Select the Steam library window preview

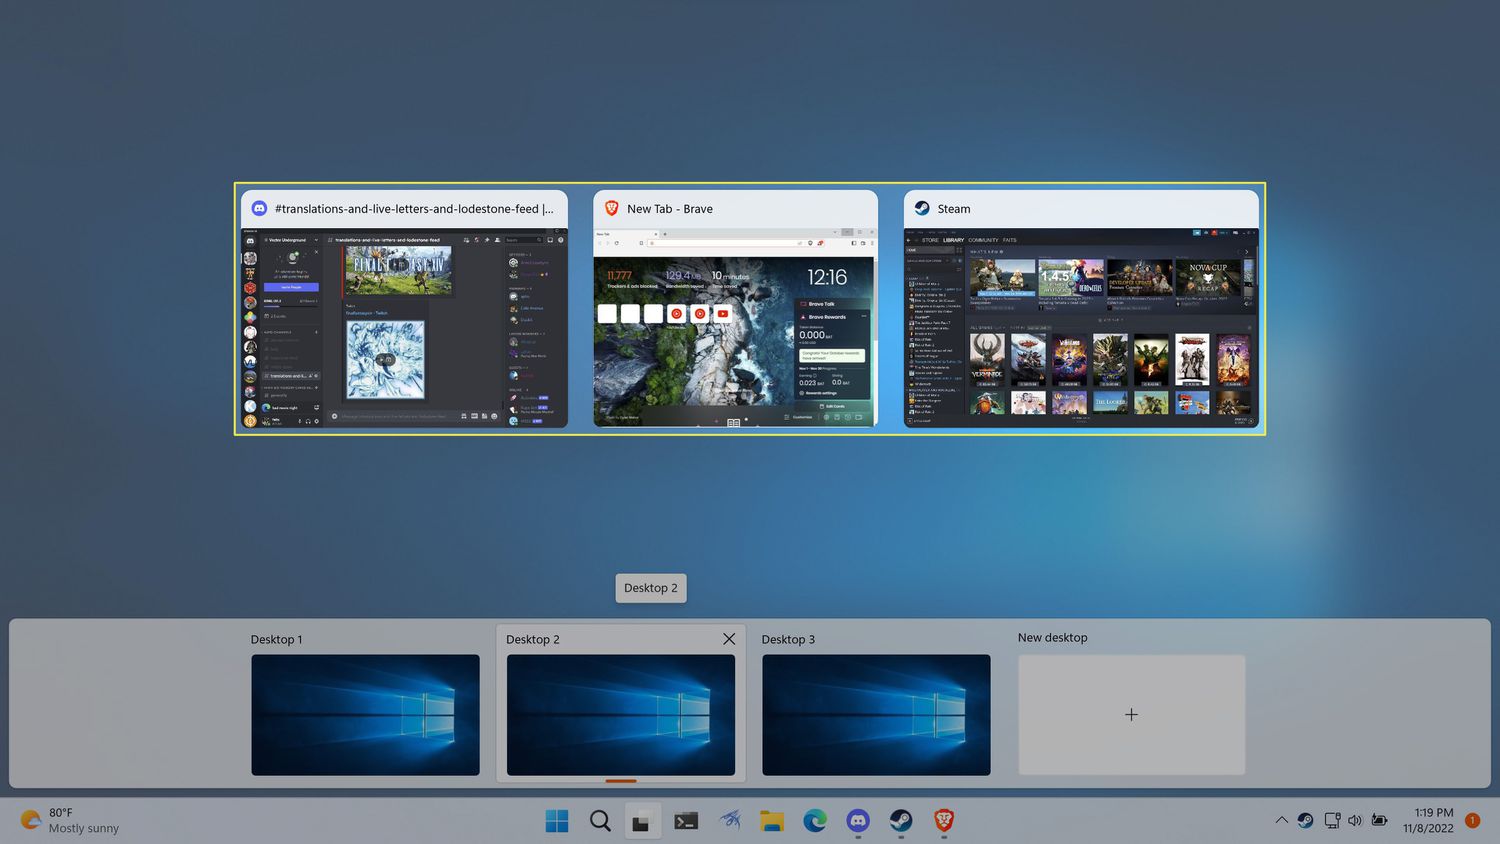(x=1081, y=327)
